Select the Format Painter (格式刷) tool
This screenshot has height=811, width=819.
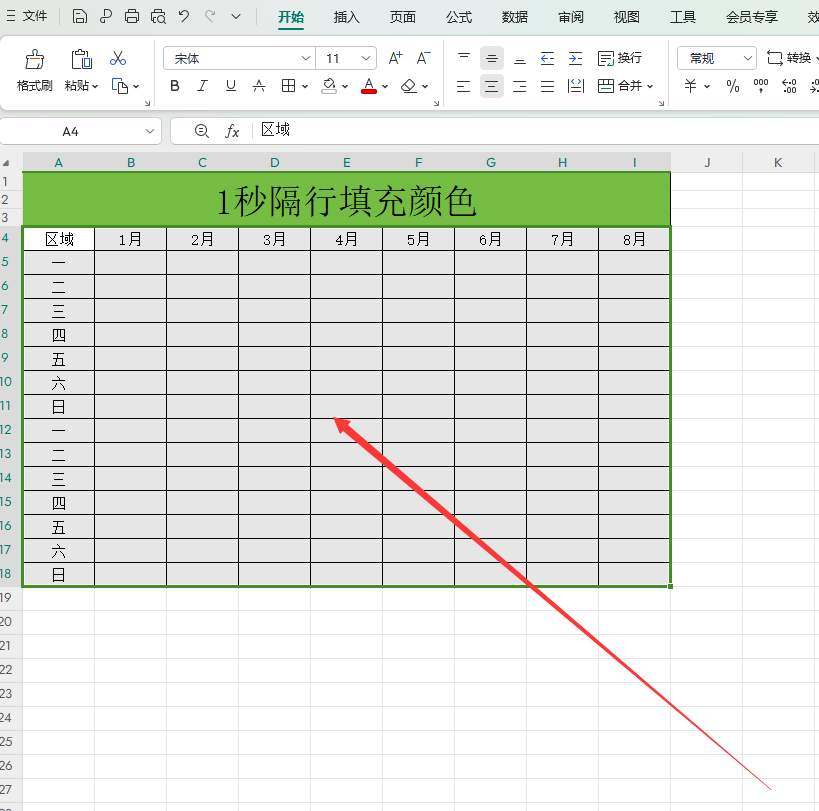coord(34,70)
